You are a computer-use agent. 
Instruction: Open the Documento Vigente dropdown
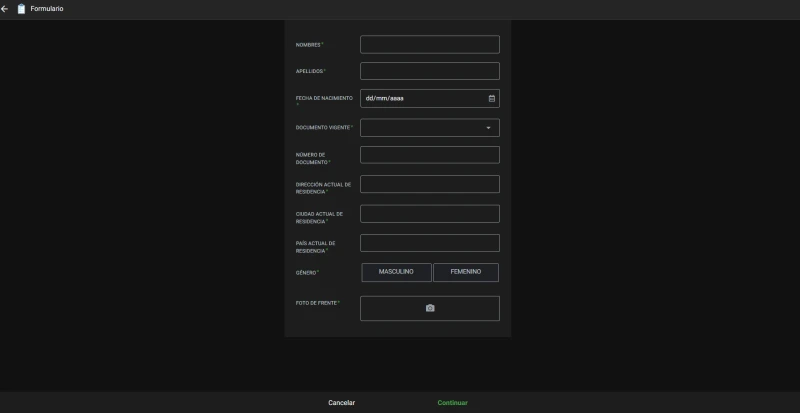[430, 128]
